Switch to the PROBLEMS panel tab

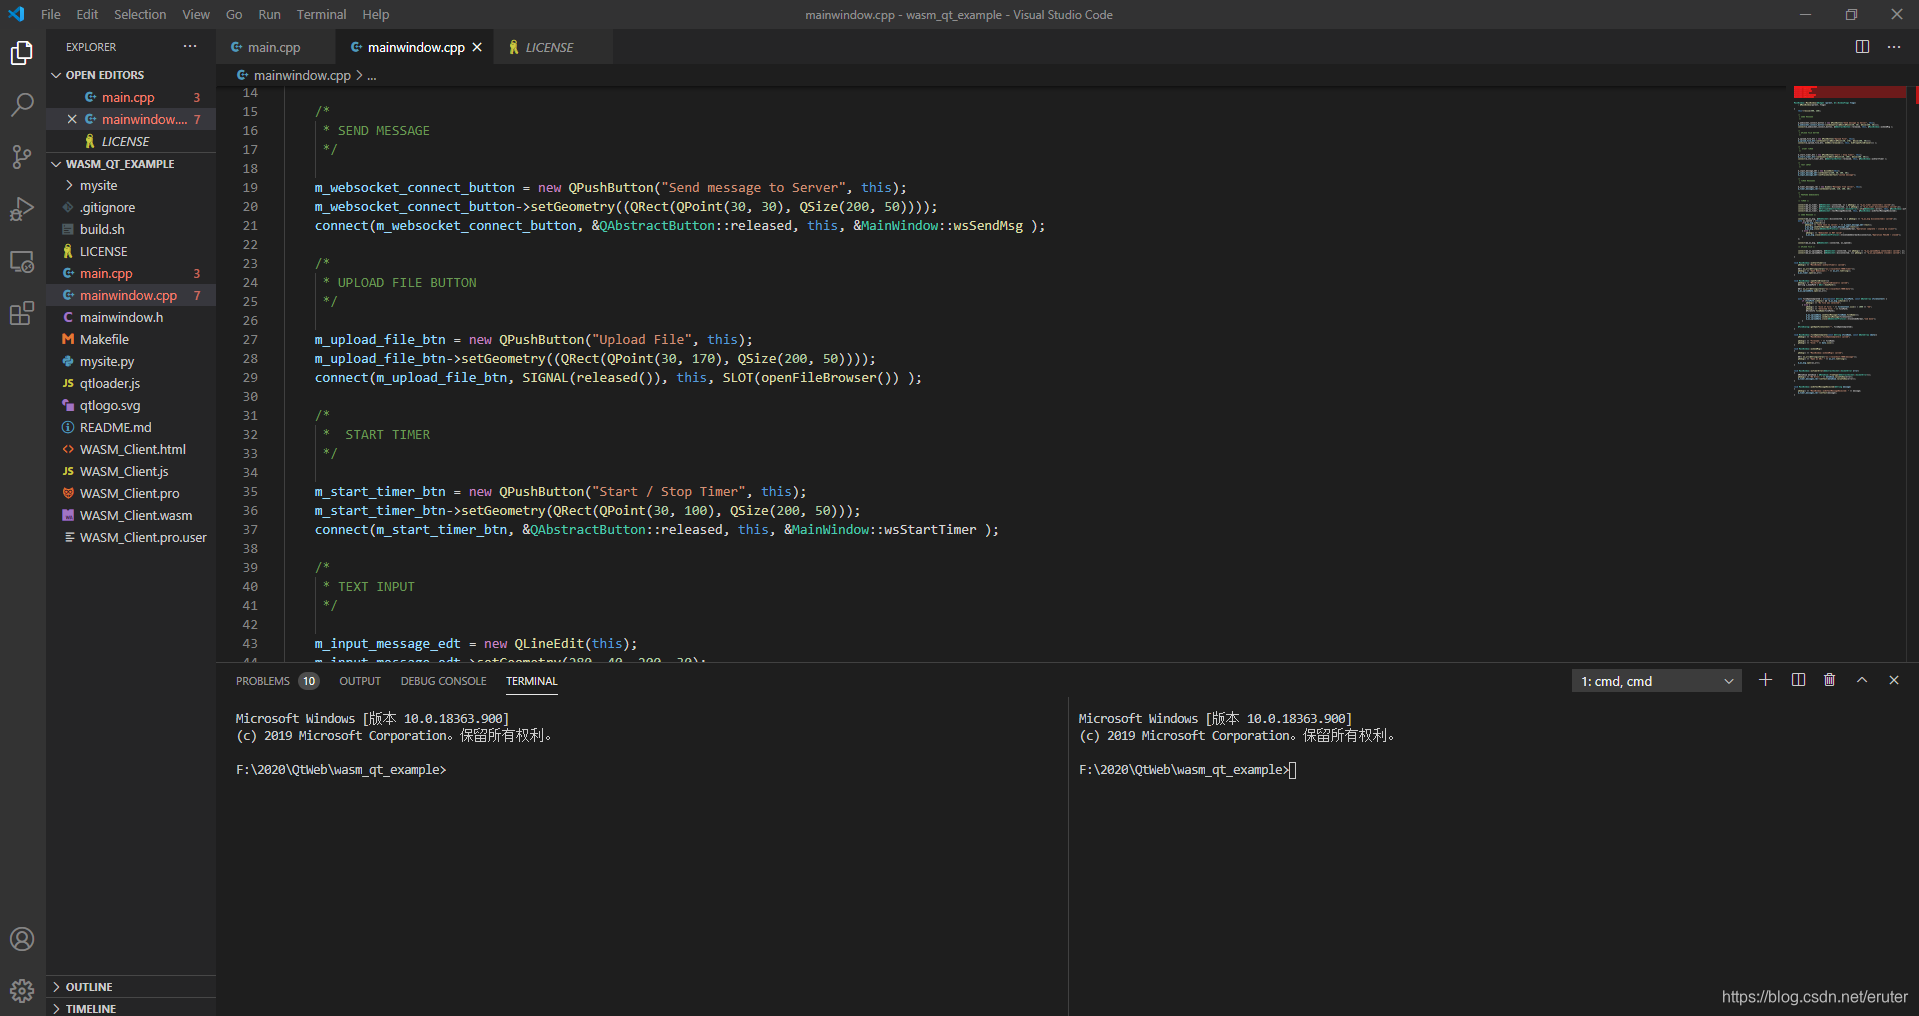[x=276, y=681]
